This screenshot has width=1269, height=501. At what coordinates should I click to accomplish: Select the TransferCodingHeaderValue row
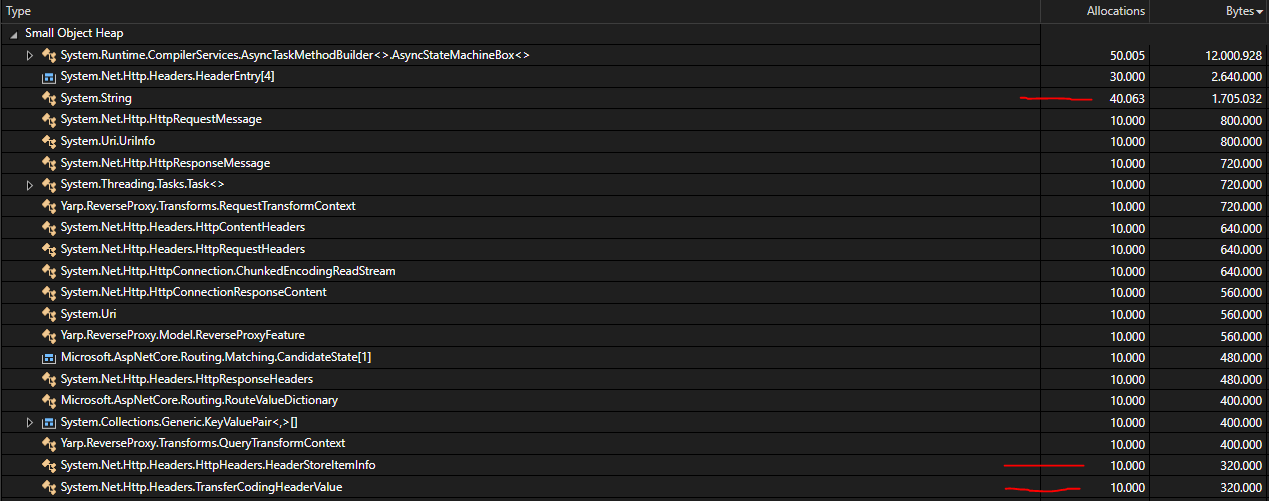(634, 487)
